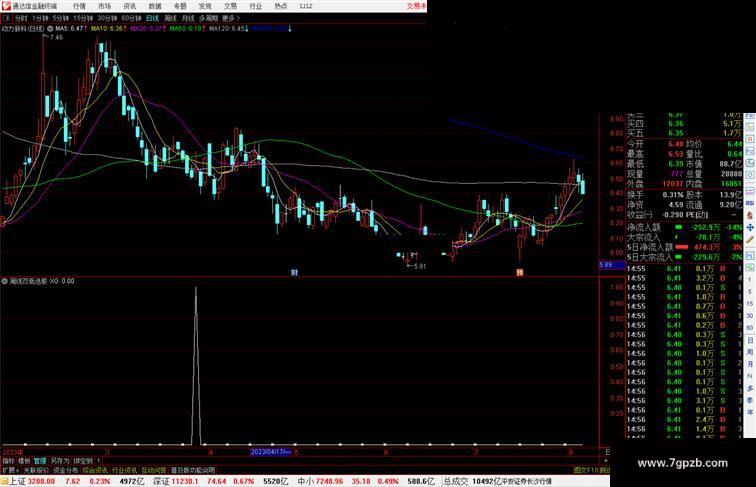Image resolution: width=756 pixels, height=487 pixels.
Task: Click the 上证 index in status bar
Action: click(x=17, y=481)
